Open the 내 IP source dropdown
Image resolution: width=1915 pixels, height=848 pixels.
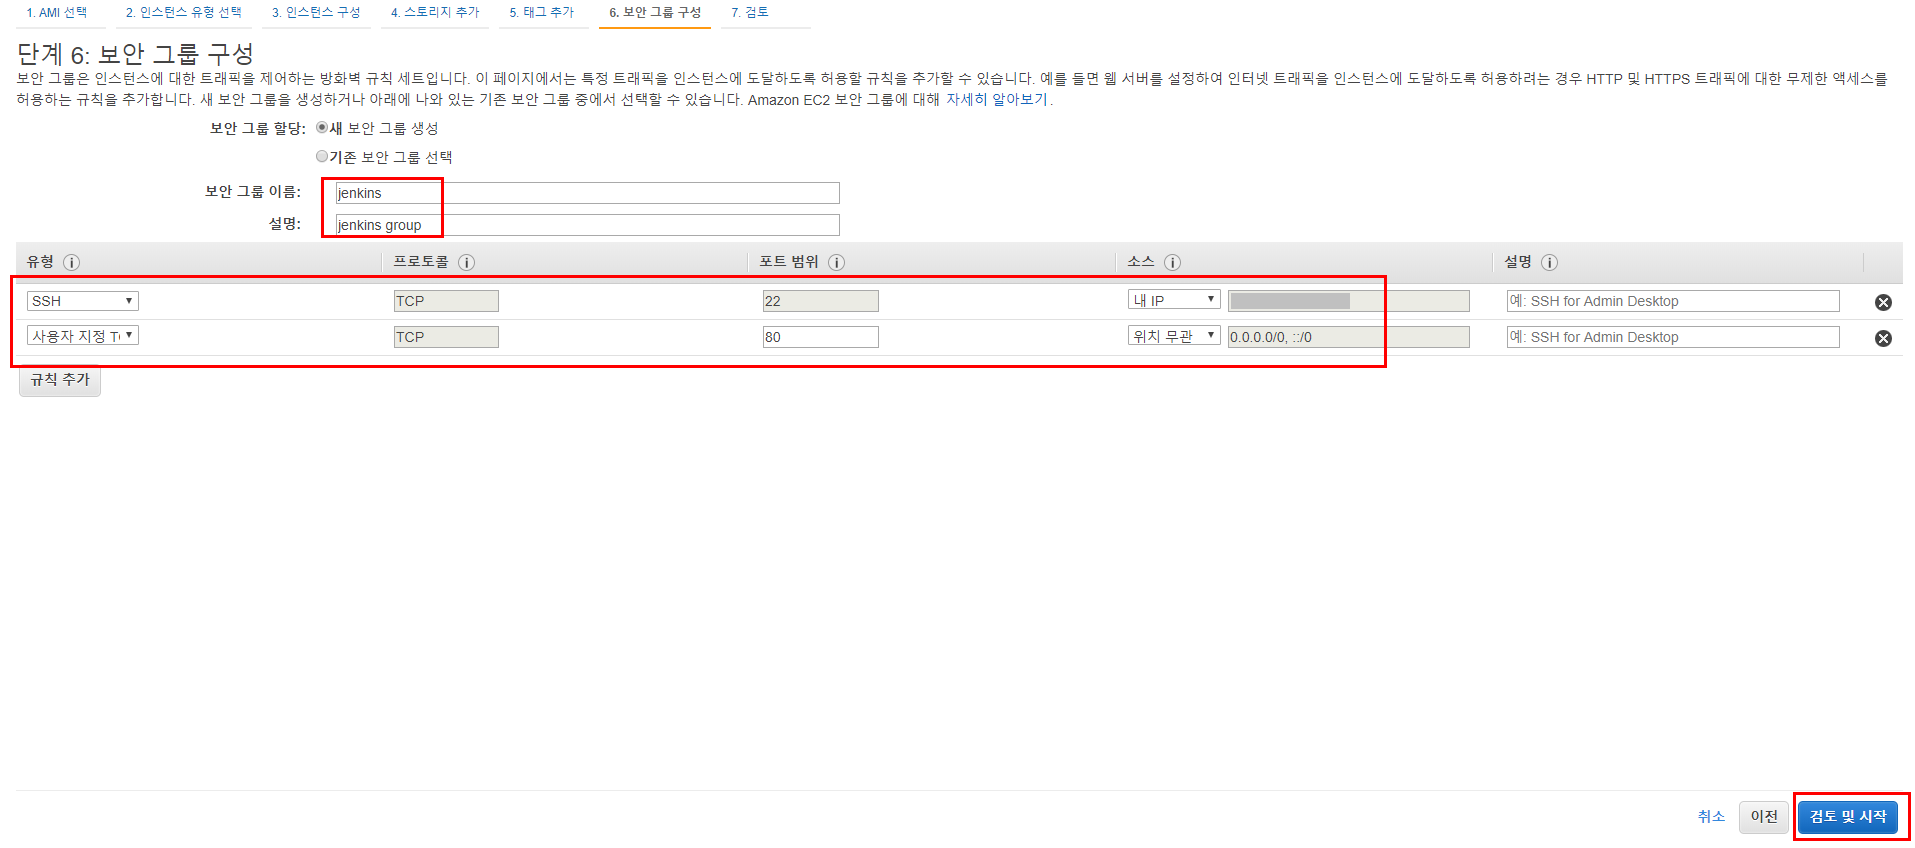[x=1174, y=300]
